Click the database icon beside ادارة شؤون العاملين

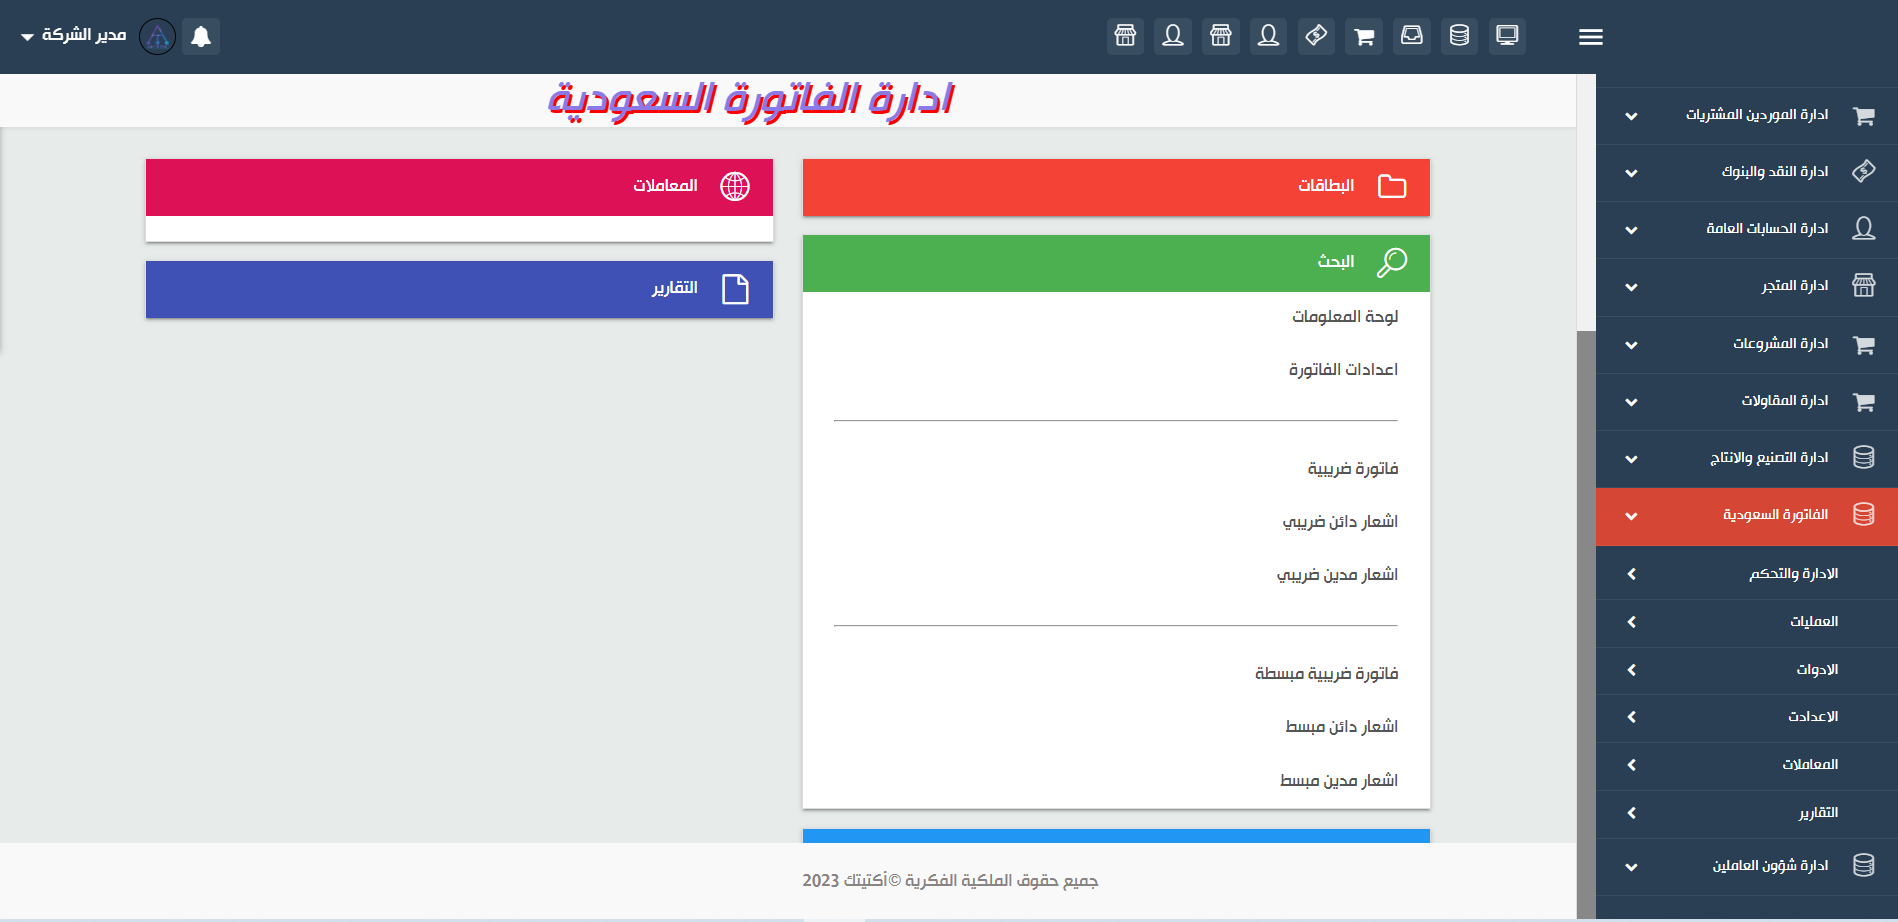coord(1864,865)
